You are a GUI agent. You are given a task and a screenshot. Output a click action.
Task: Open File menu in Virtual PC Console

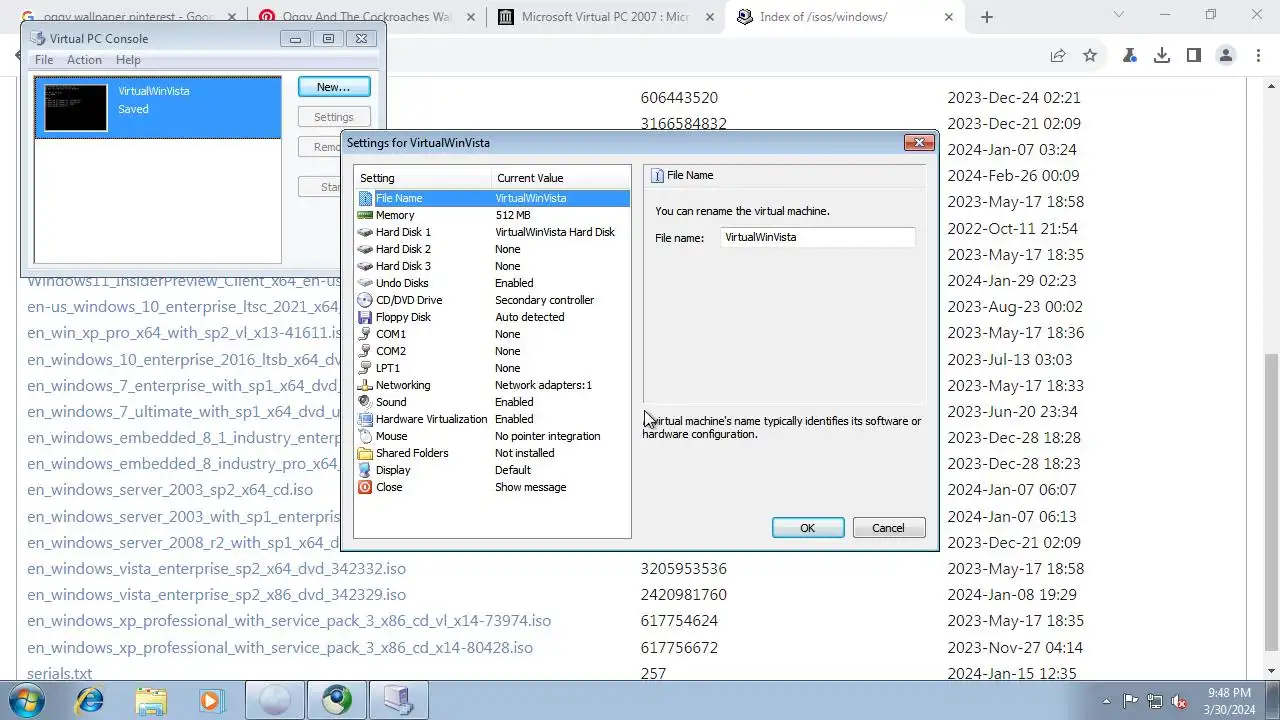44,60
